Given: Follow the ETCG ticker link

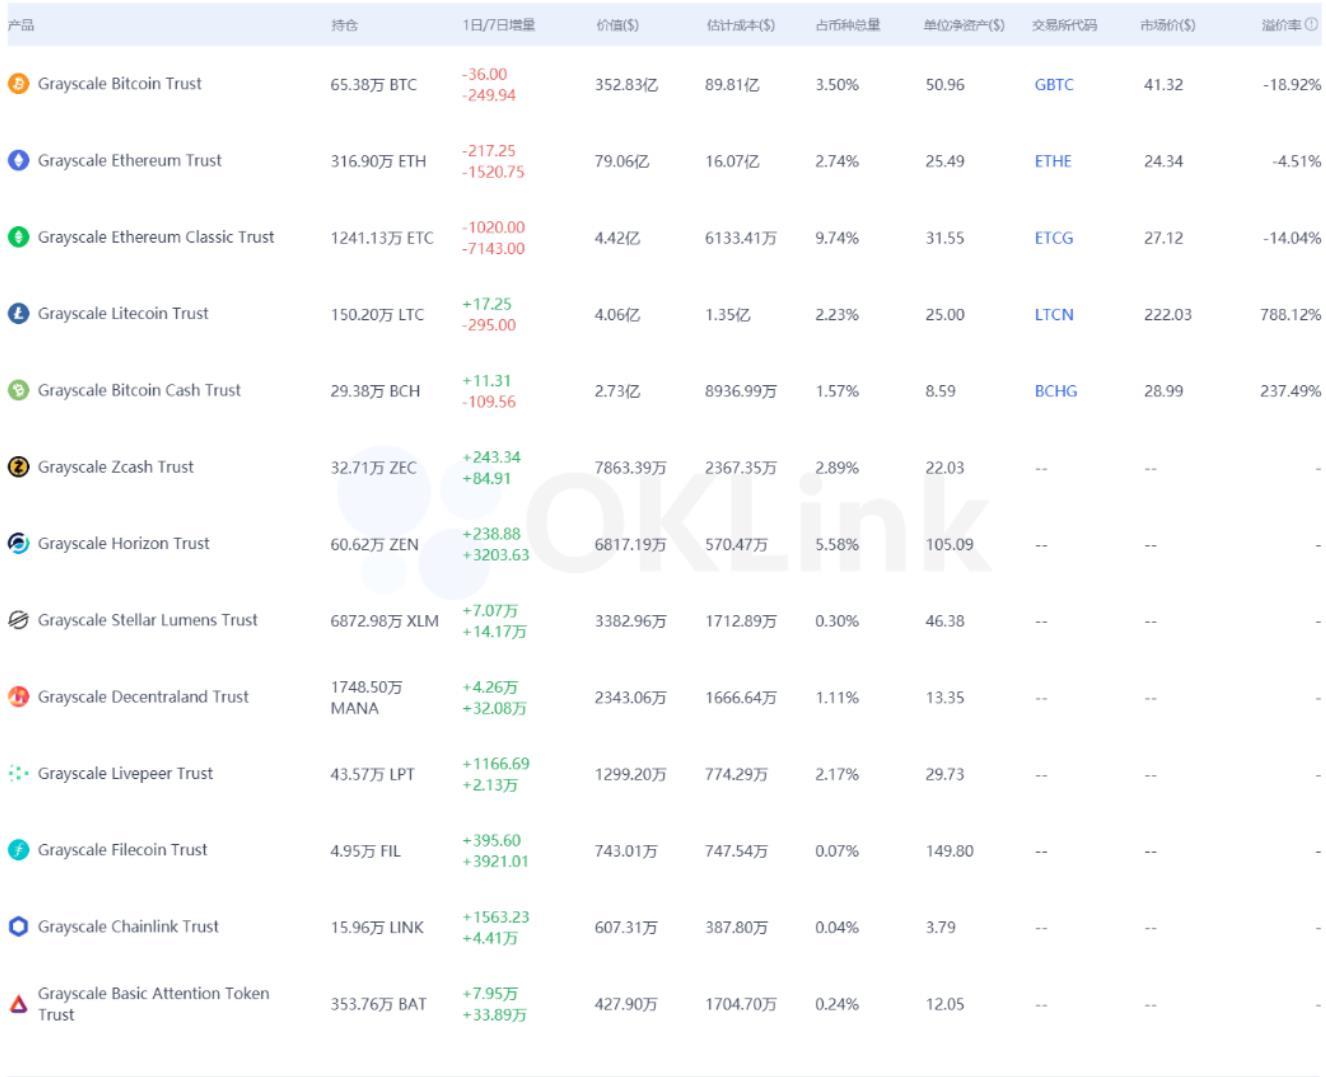Looking at the screenshot, I should pos(1054,238).
